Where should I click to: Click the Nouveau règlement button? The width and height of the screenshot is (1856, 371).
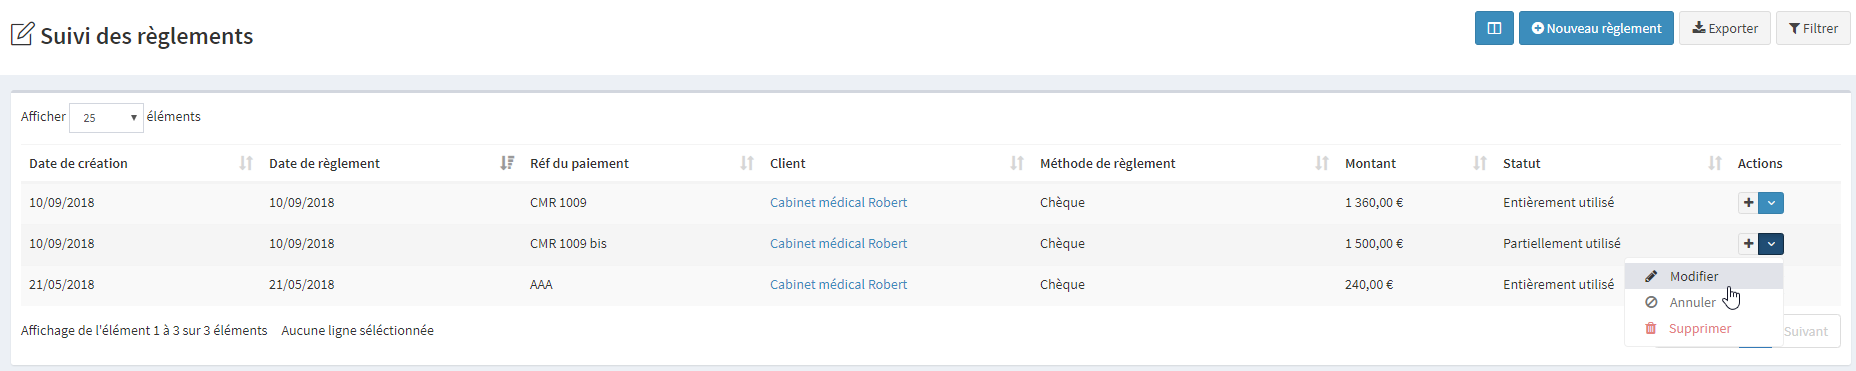click(x=1596, y=28)
